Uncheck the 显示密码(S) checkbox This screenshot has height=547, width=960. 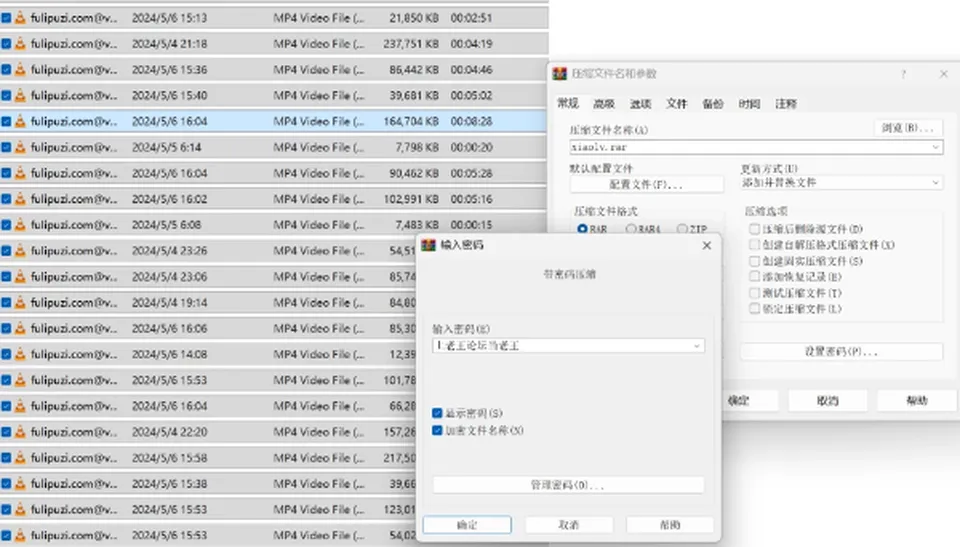tap(437, 413)
